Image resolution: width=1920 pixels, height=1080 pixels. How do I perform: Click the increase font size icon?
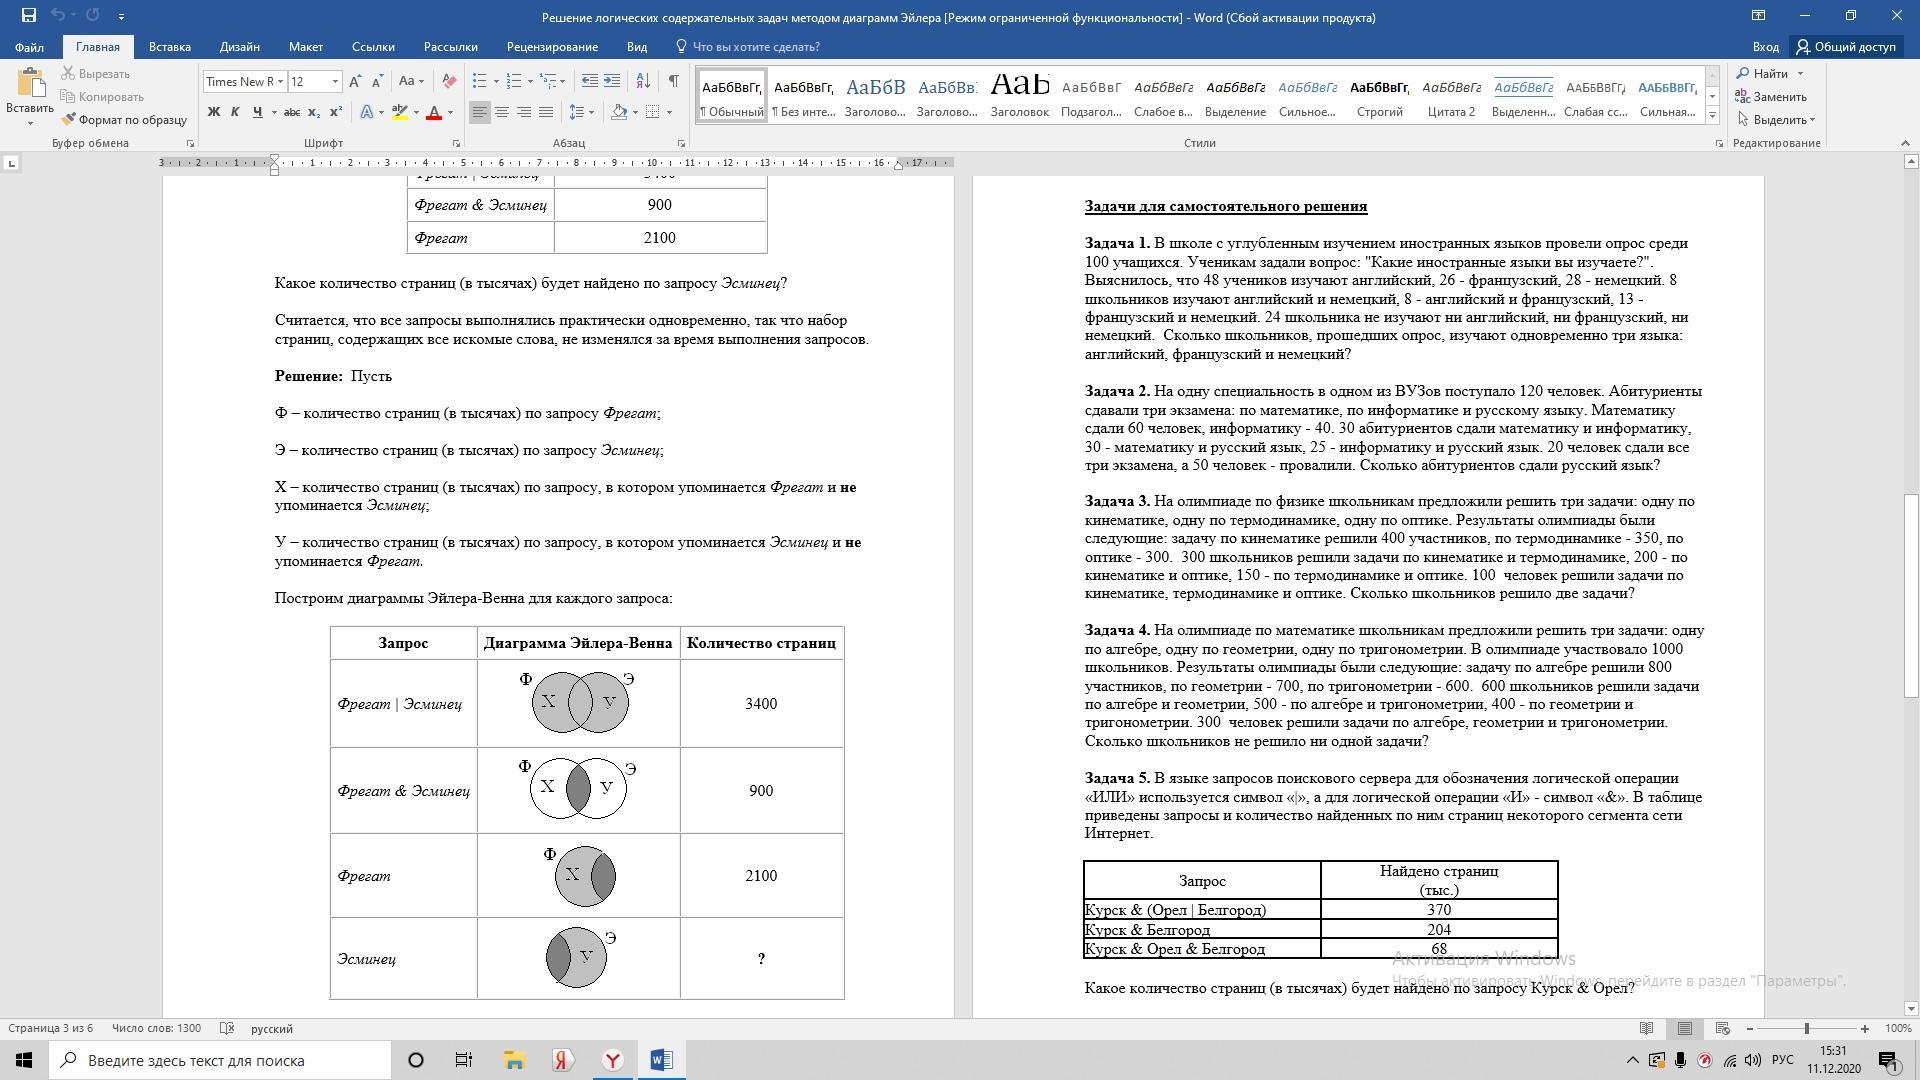tap(355, 81)
